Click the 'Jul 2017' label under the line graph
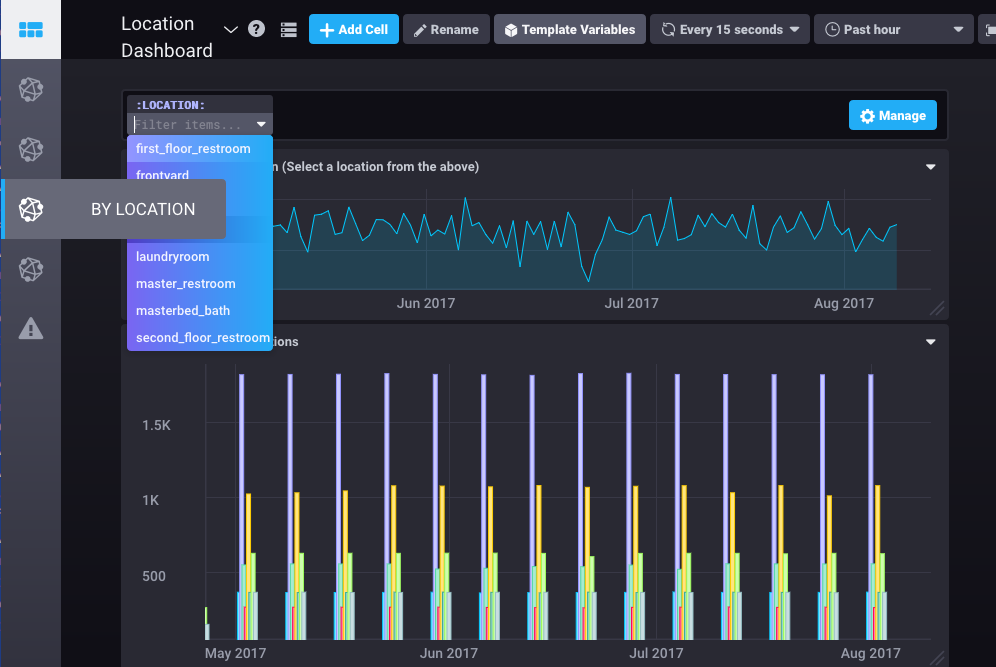Image resolution: width=996 pixels, height=667 pixels. tap(631, 303)
